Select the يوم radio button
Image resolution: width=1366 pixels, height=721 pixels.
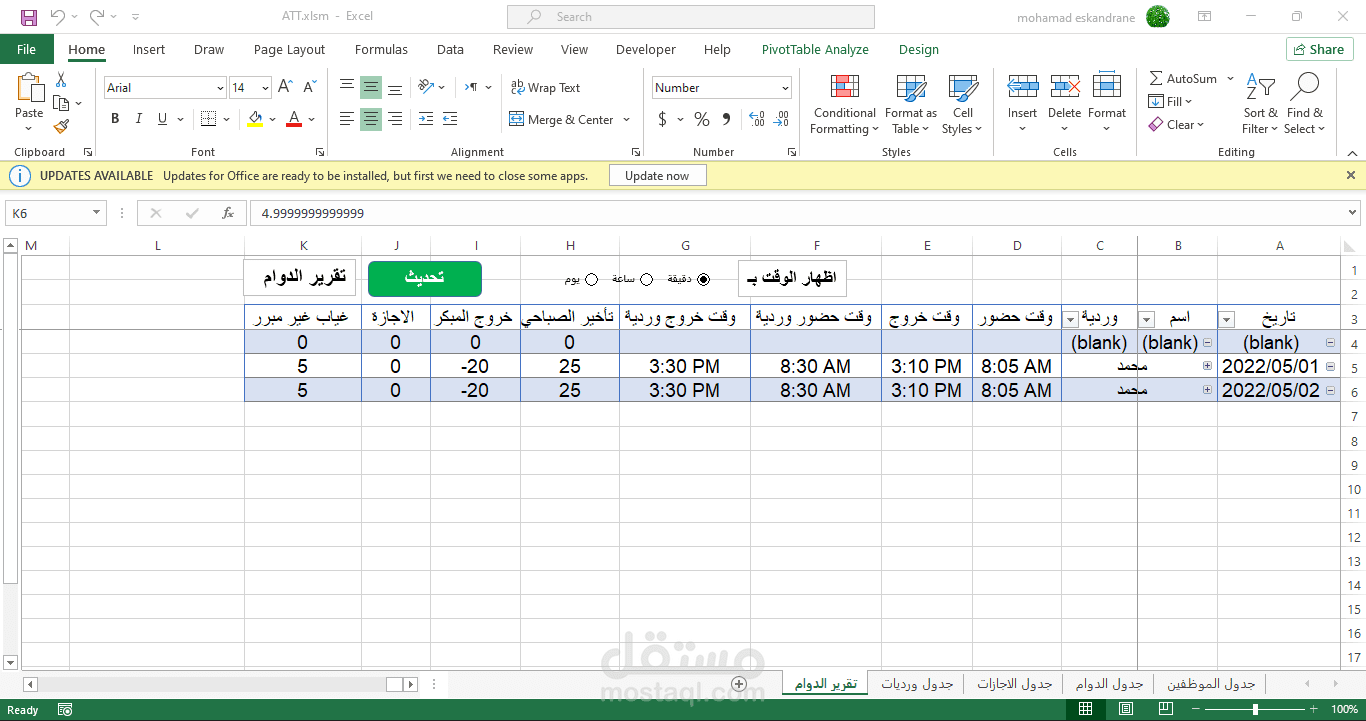coord(591,280)
